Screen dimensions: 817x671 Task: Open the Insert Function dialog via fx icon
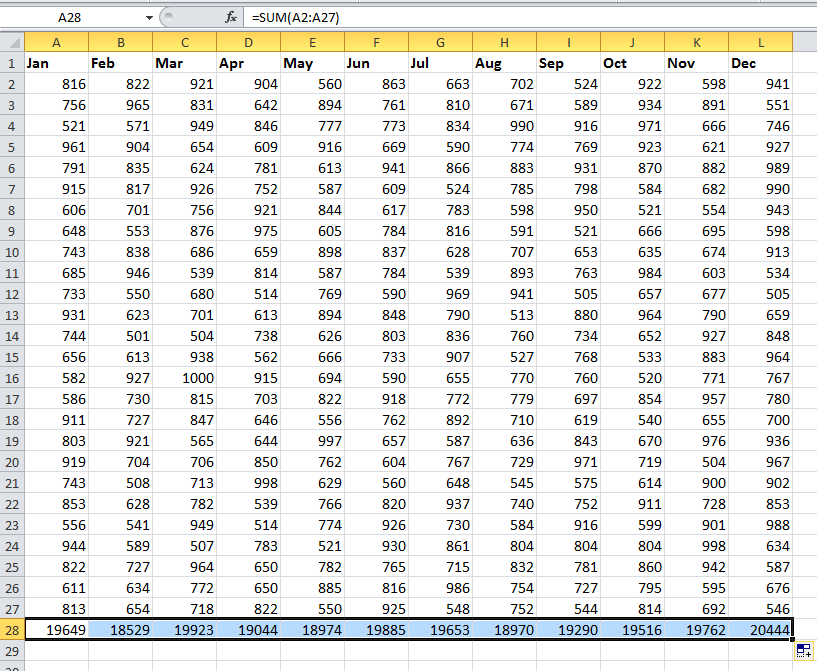point(232,17)
